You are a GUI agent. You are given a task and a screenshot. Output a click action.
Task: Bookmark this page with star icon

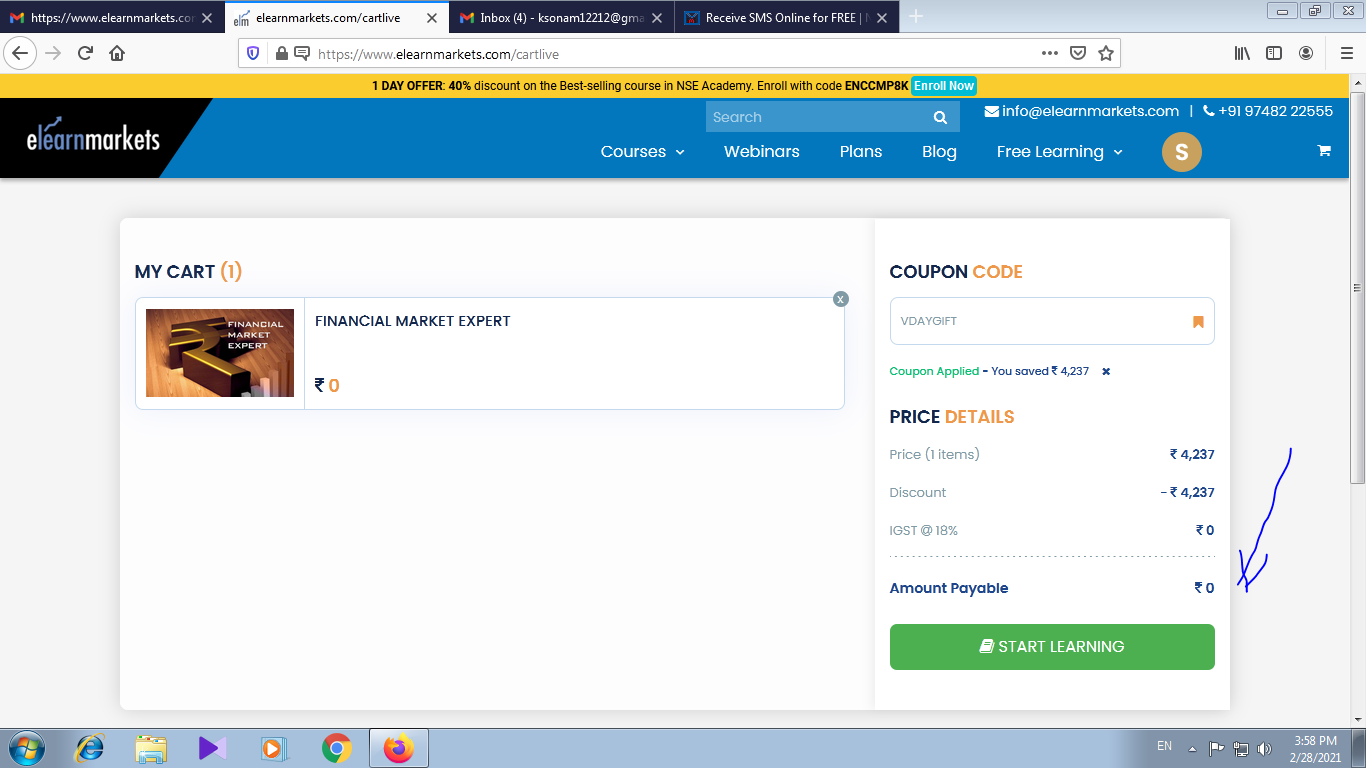tap(1106, 53)
